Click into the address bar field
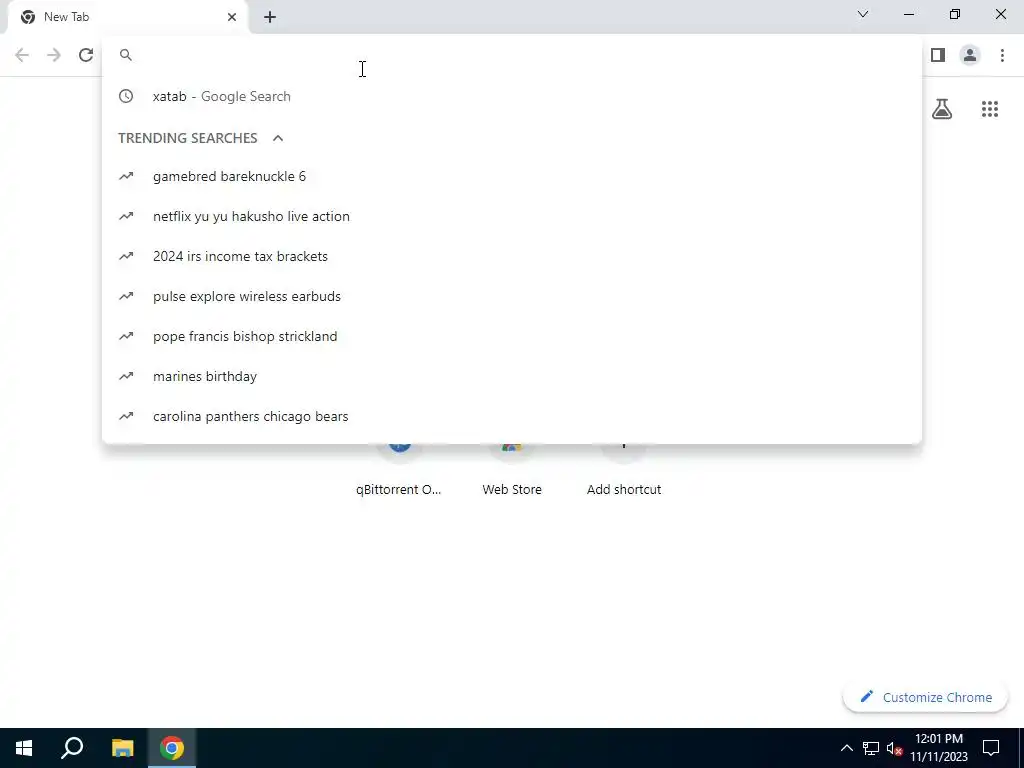 pos(512,55)
